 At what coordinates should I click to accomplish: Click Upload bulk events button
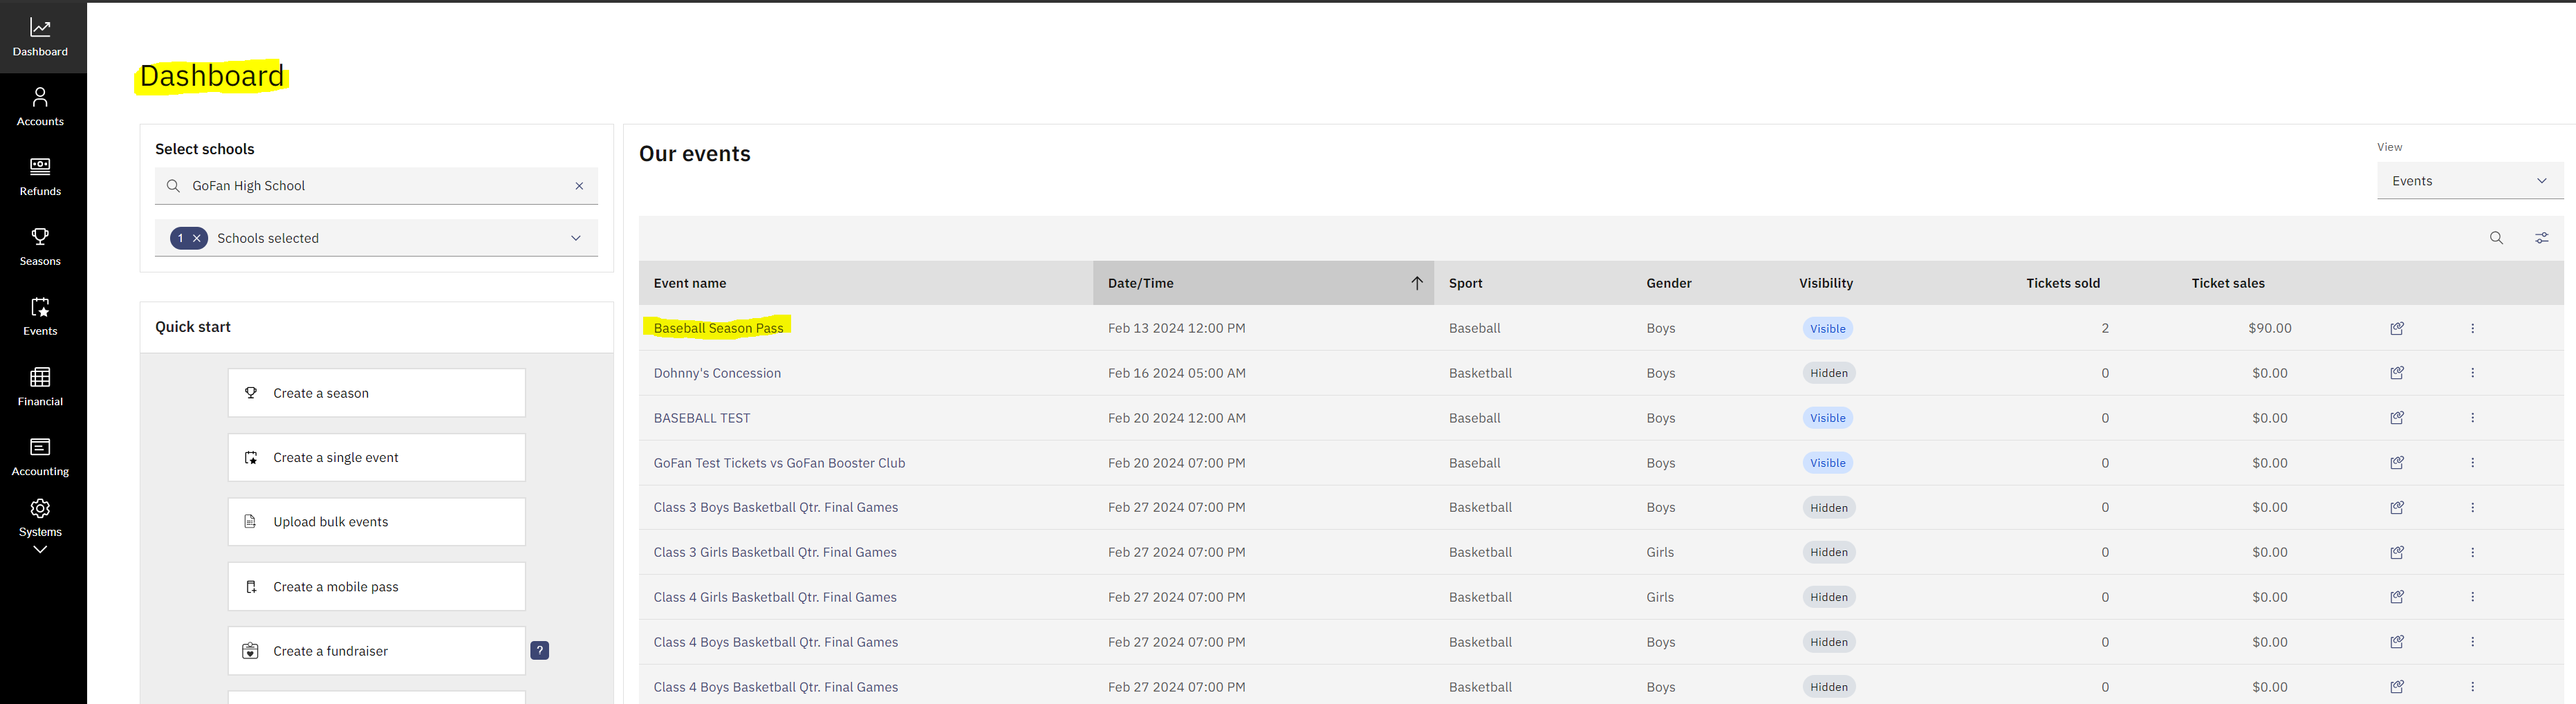tap(376, 522)
